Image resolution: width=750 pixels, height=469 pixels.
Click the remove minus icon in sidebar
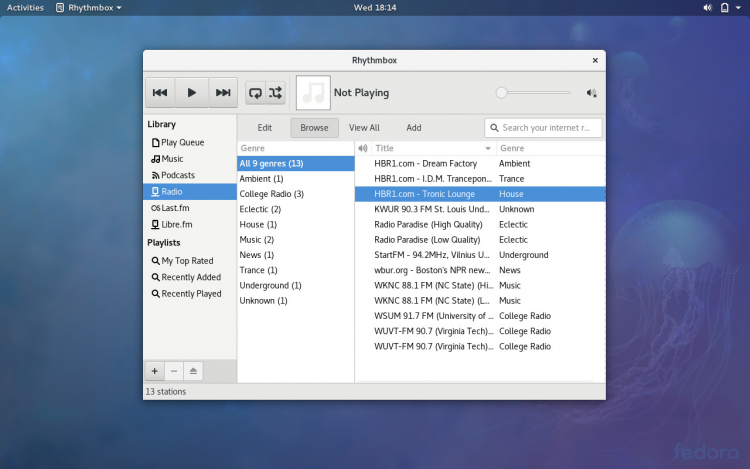(173, 370)
